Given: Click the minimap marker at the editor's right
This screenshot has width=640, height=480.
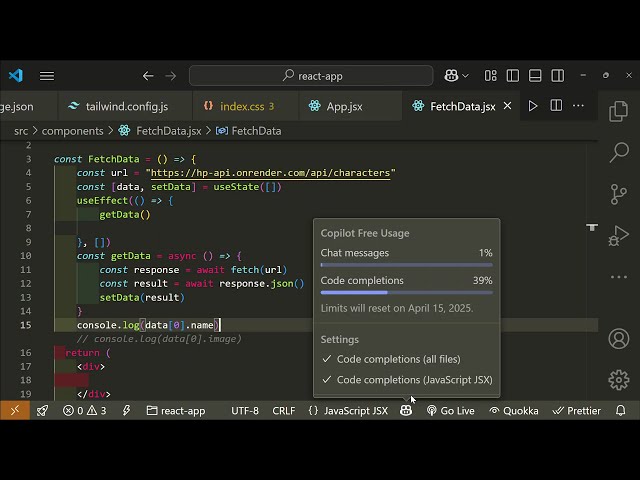Looking at the screenshot, I should point(592,227).
